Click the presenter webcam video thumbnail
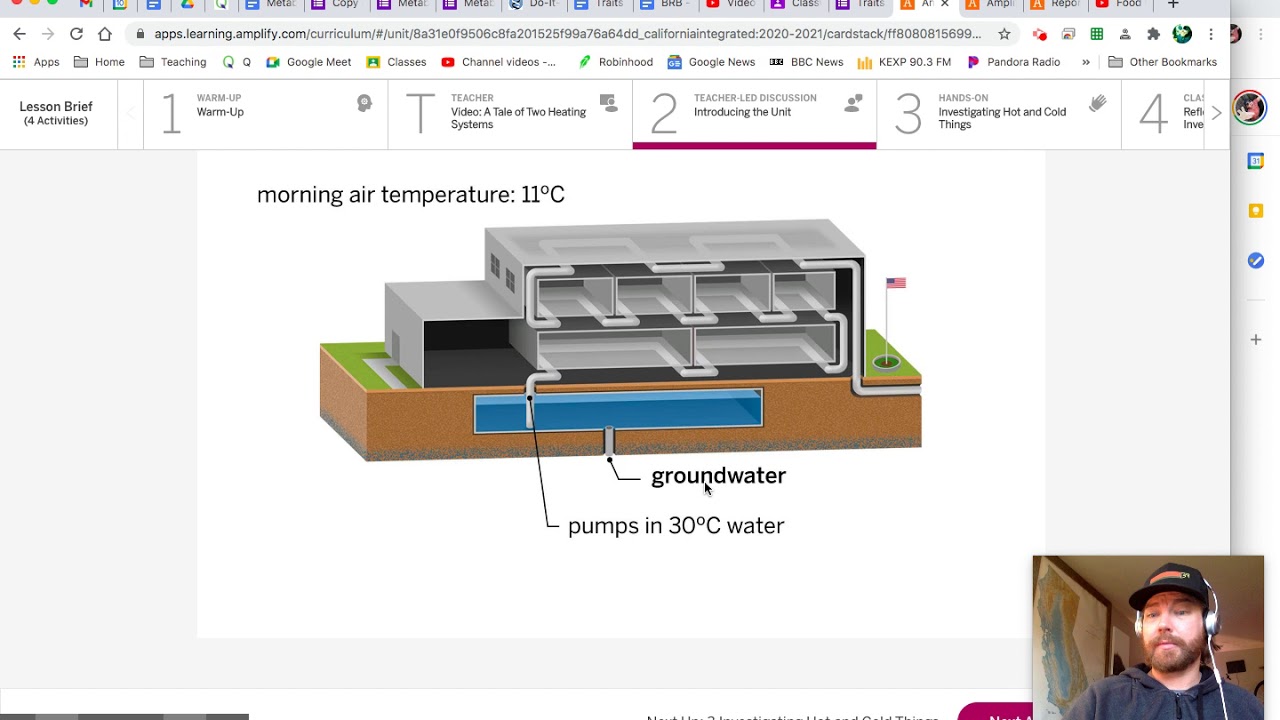This screenshot has width=1280, height=720. (1148, 637)
